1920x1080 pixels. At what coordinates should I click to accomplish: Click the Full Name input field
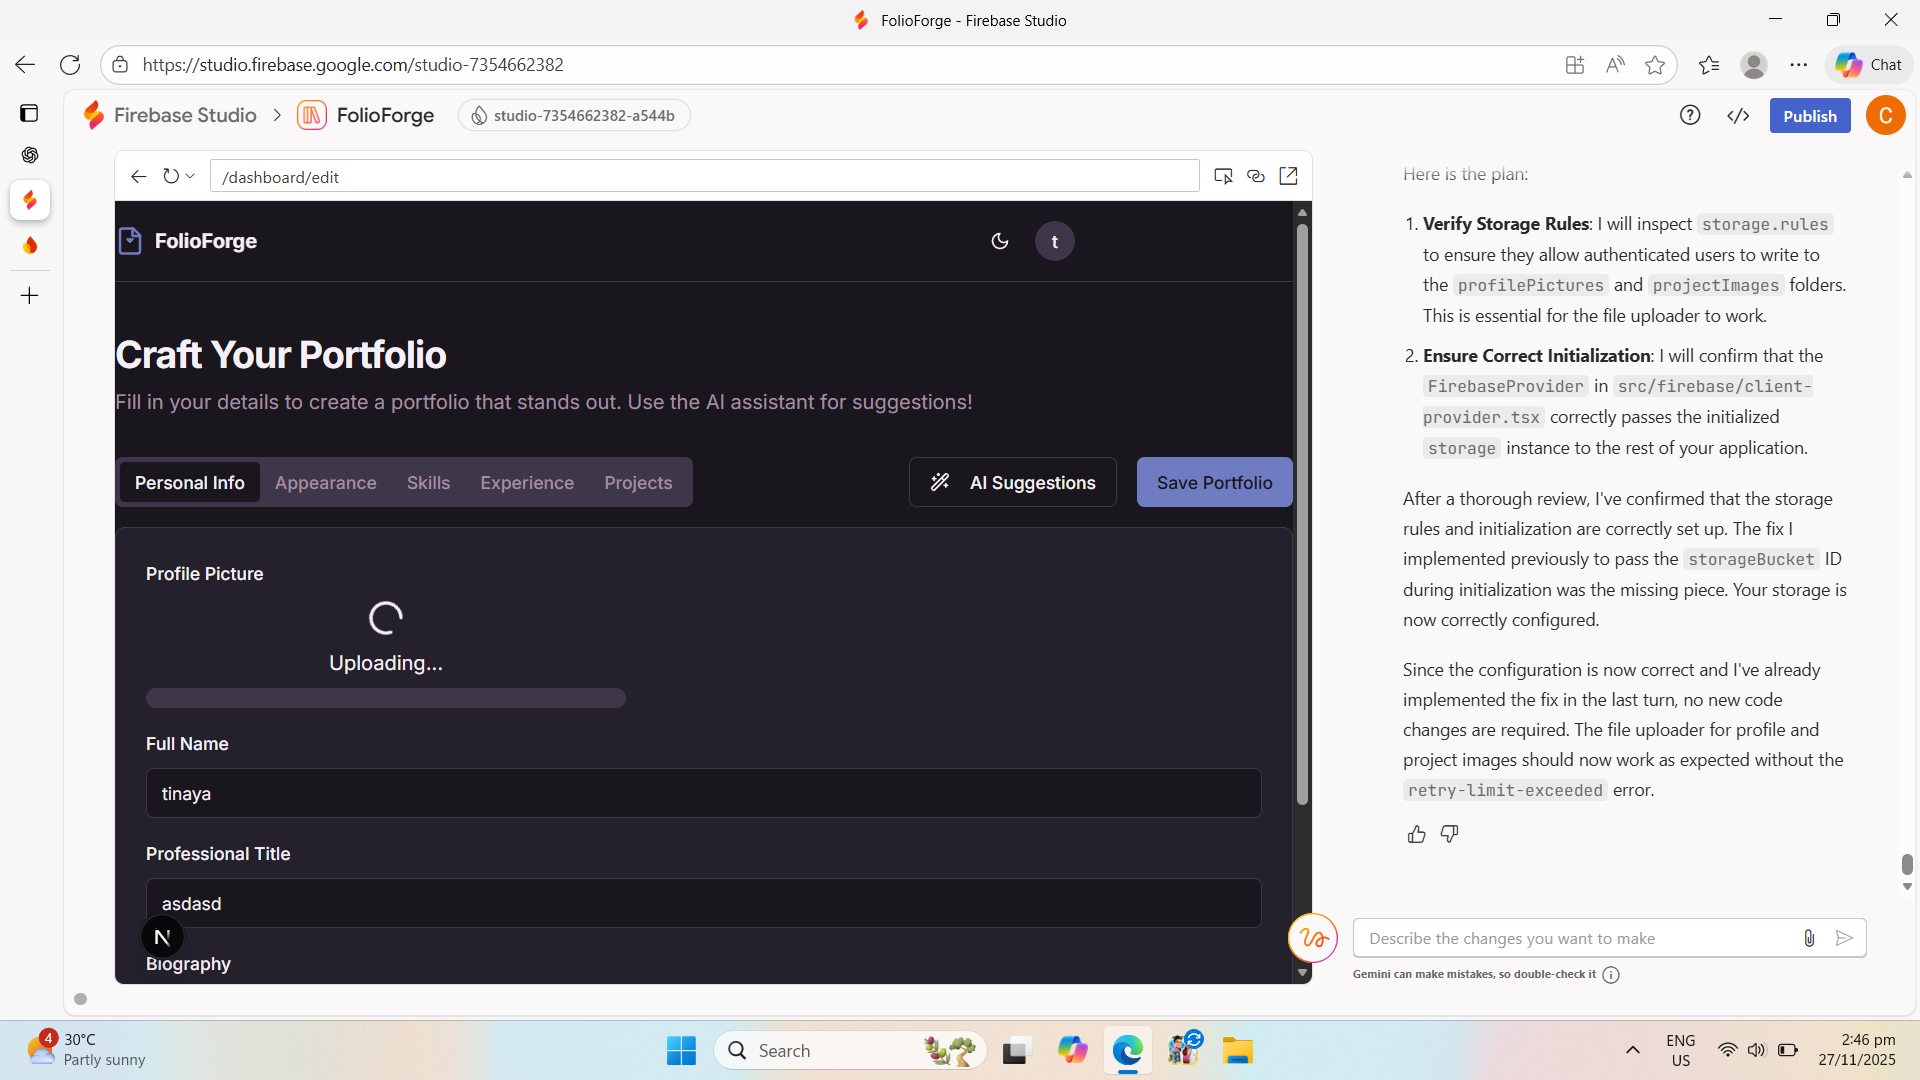pos(703,793)
